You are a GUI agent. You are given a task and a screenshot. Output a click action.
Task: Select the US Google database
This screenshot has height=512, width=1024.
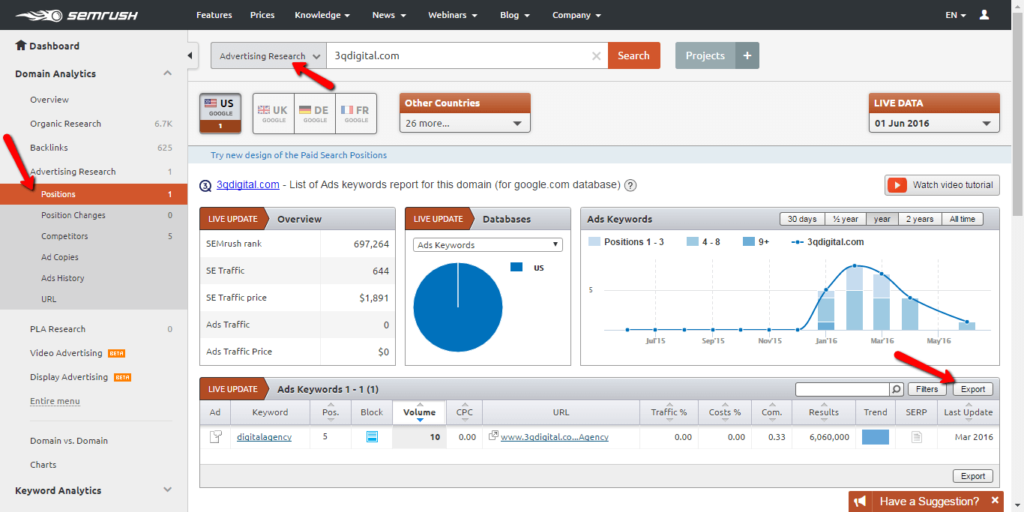pos(220,113)
